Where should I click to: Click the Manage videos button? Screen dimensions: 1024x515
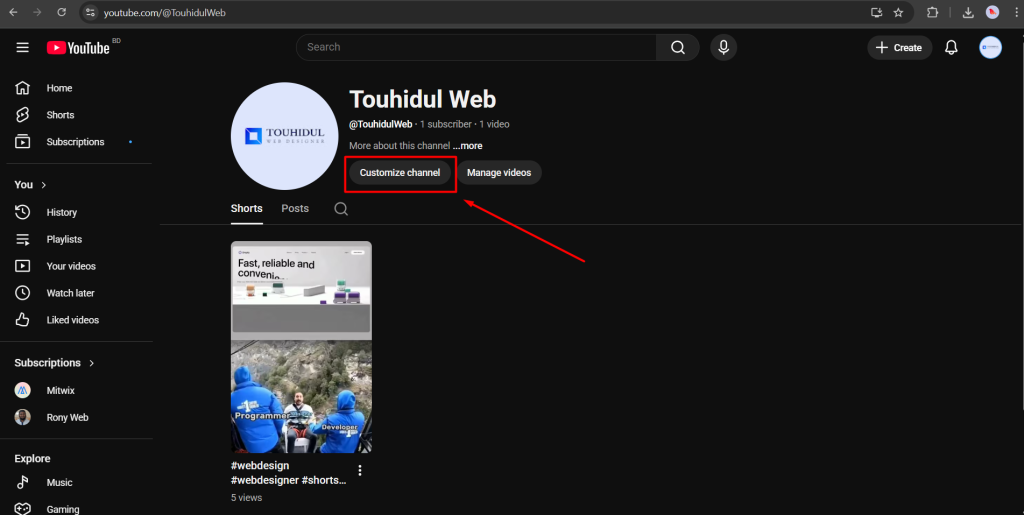[x=499, y=173]
